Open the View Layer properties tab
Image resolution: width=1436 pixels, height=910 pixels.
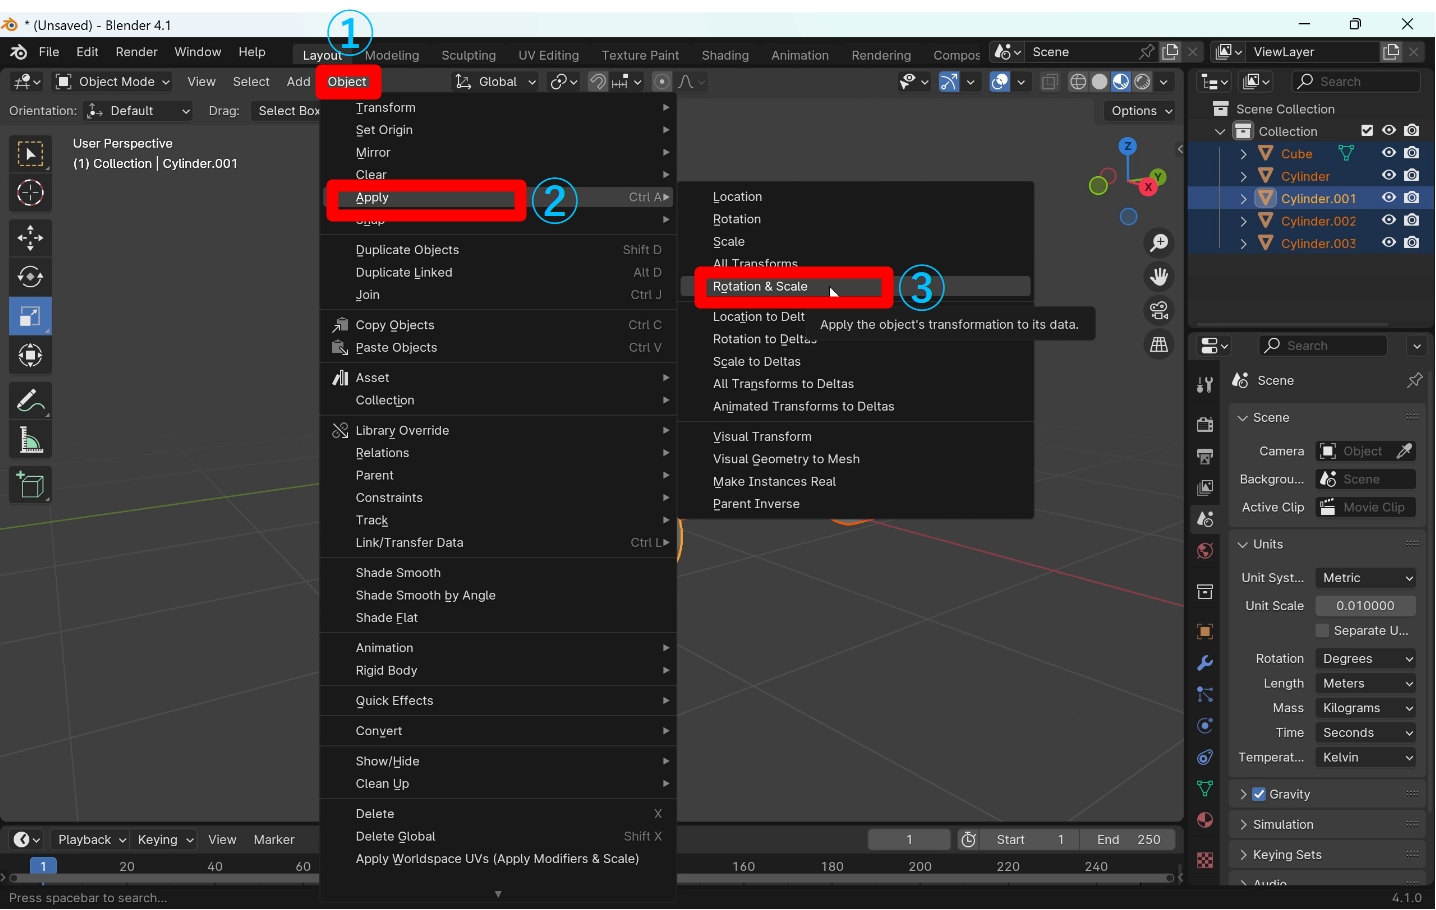click(1205, 488)
